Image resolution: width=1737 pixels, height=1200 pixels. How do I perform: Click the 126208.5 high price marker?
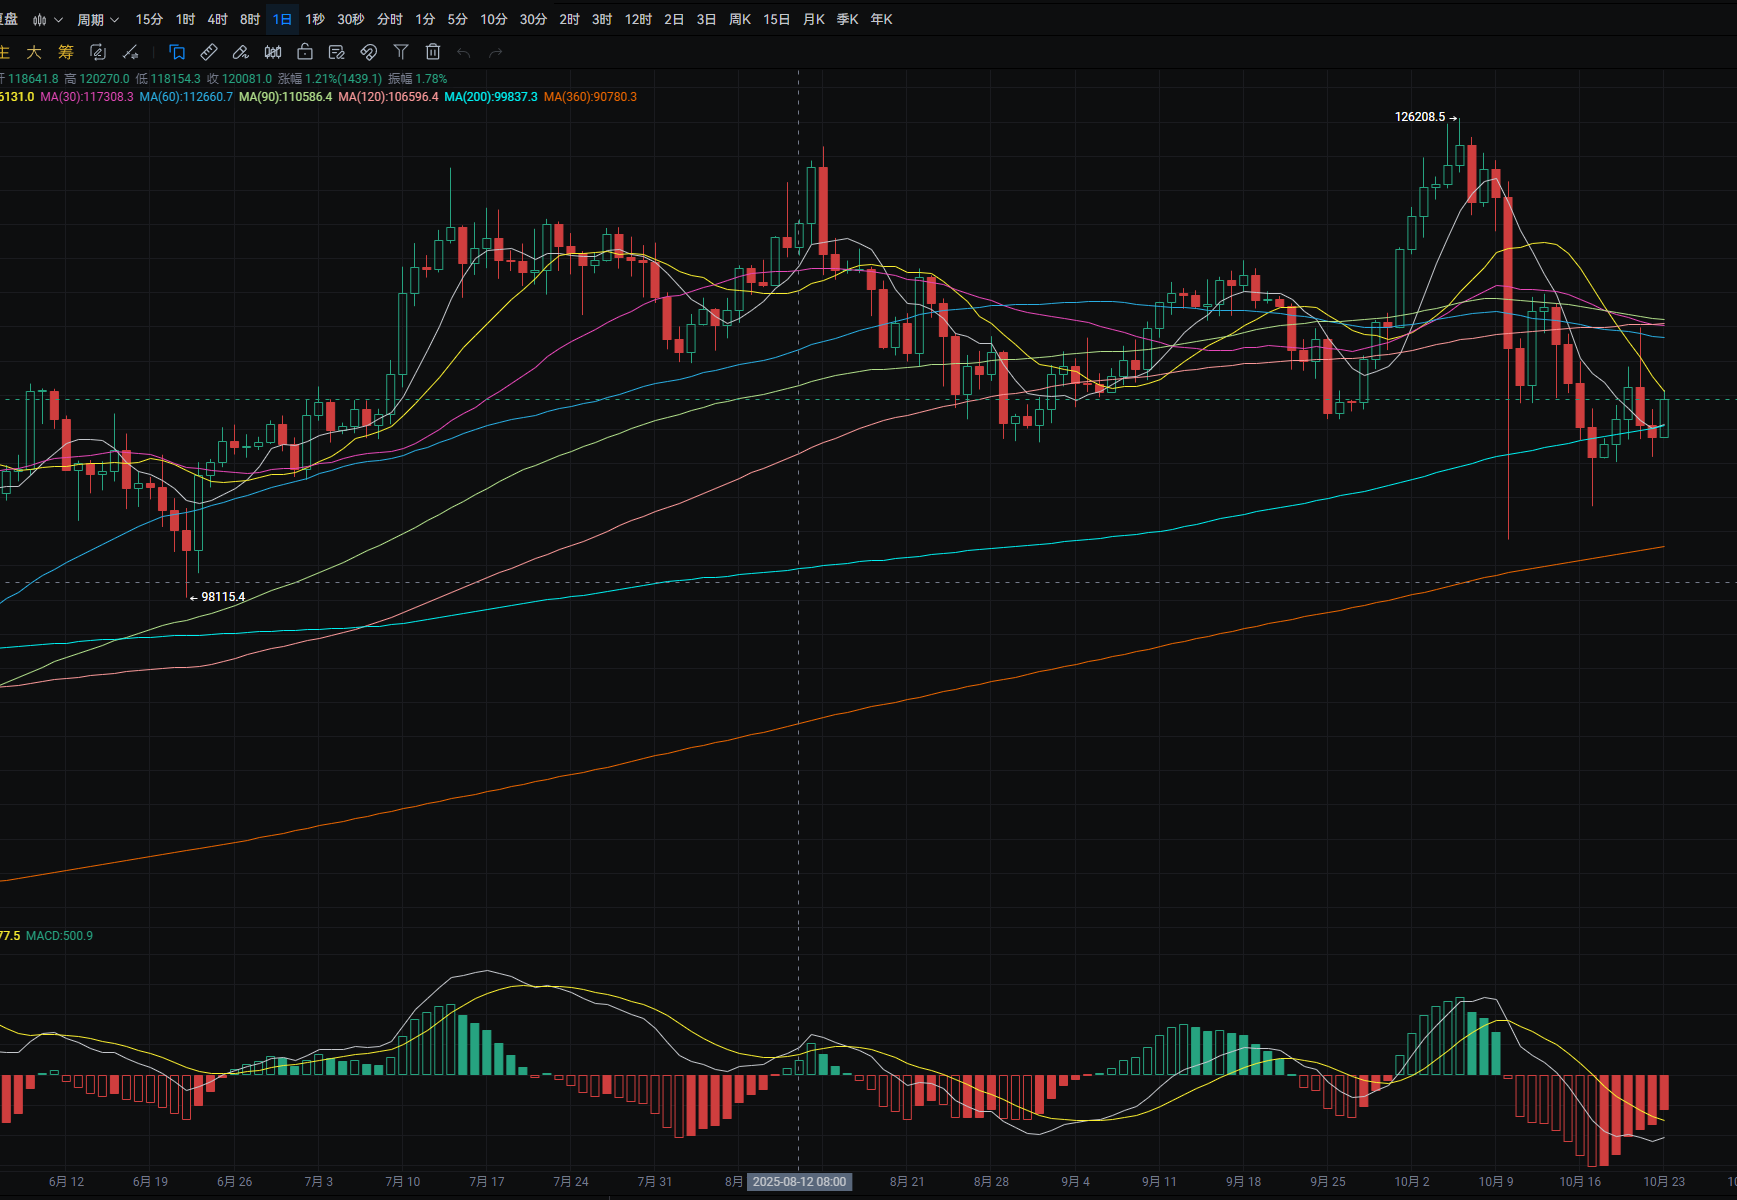click(1420, 117)
